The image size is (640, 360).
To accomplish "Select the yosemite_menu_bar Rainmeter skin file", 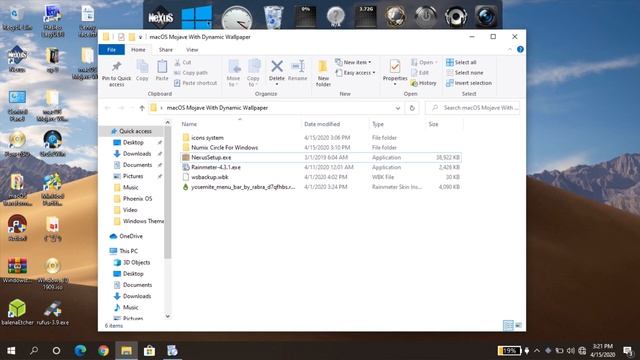I will point(243,187).
